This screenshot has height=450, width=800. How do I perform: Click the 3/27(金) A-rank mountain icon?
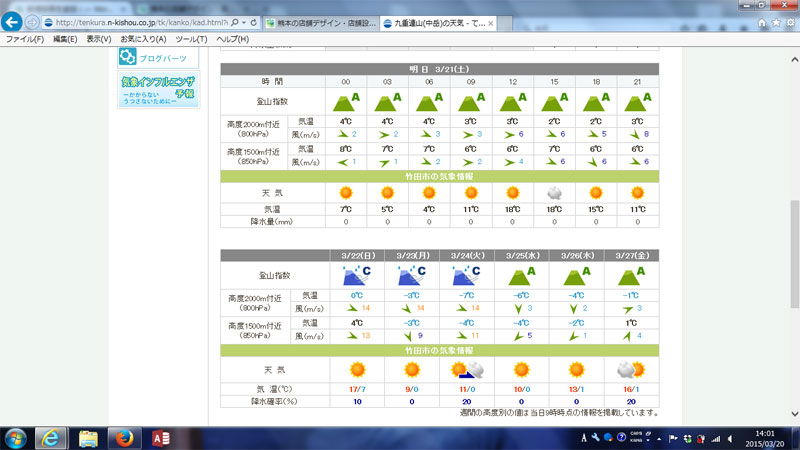[631, 276]
